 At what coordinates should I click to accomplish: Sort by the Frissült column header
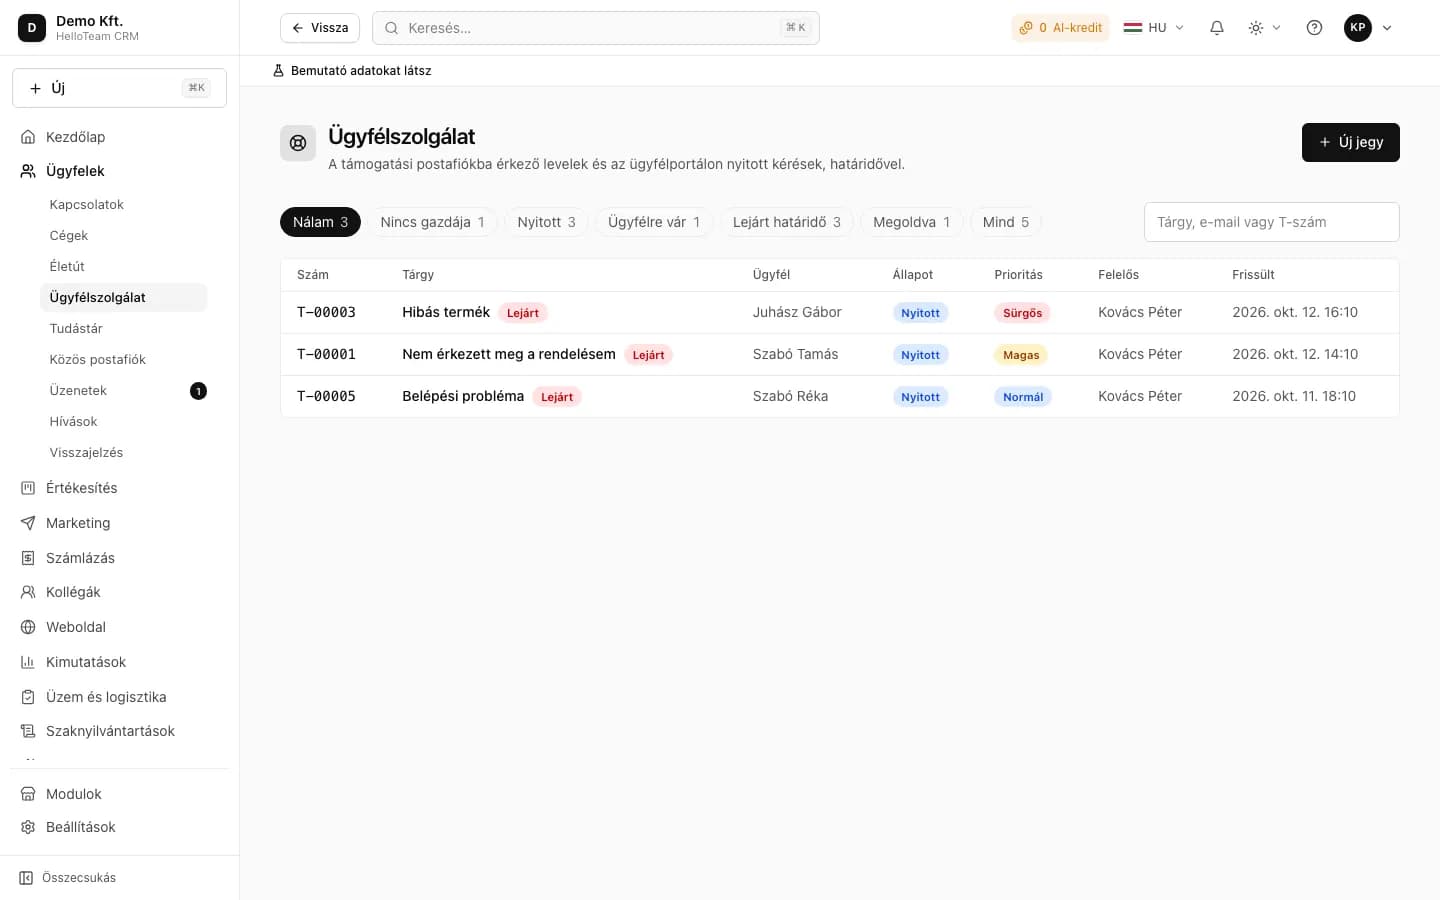click(x=1253, y=275)
